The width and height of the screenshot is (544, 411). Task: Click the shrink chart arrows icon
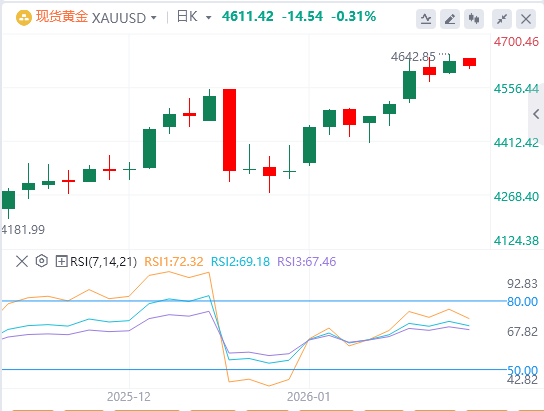click(502, 19)
